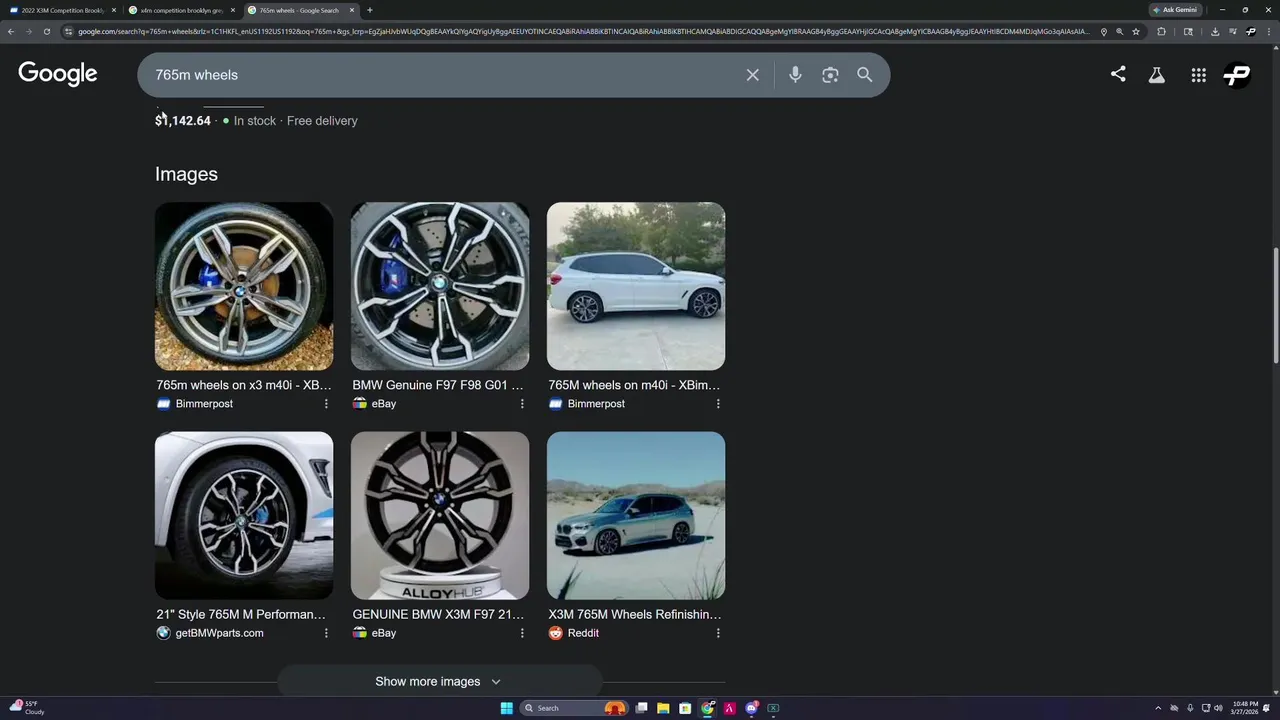The height and width of the screenshot is (720, 1280).
Task: Open more options for Reddit result
Action: click(x=718, y=633)
